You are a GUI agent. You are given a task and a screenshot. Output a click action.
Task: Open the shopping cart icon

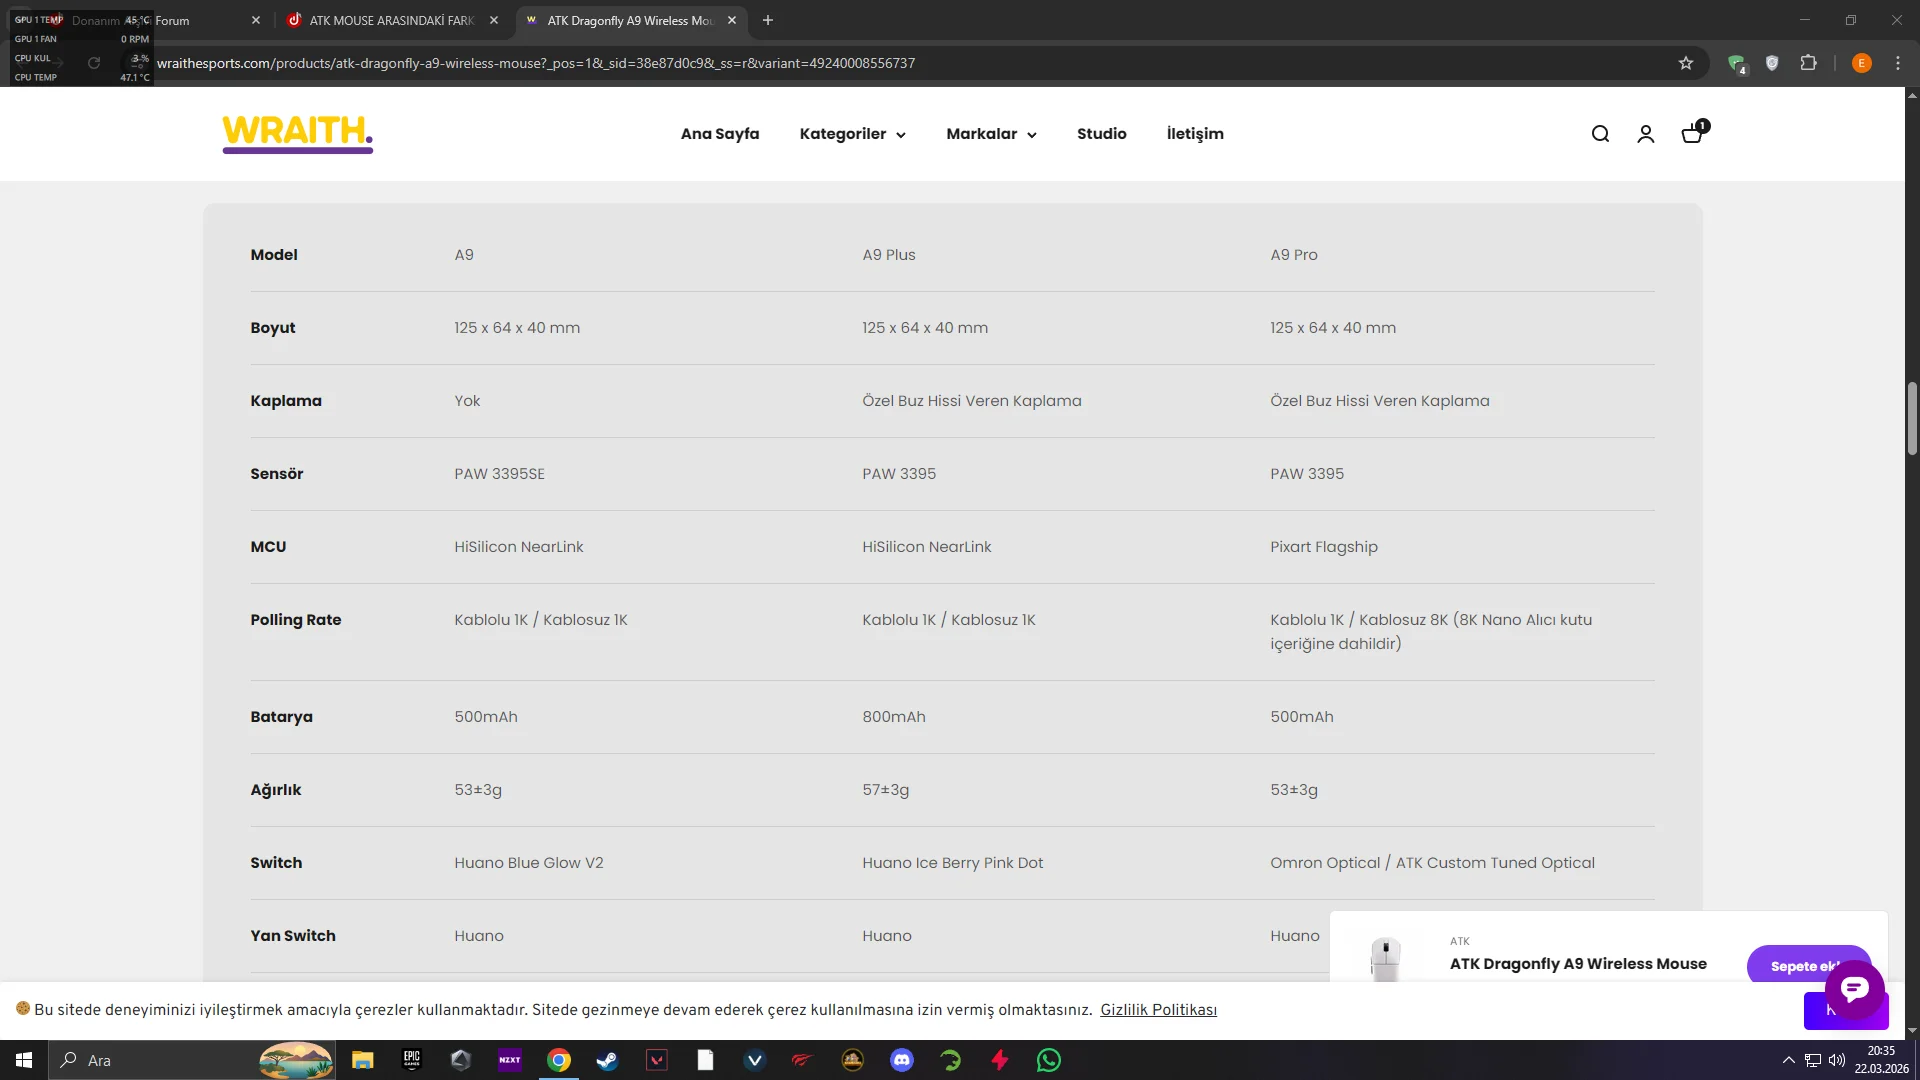coord(1692,133)
